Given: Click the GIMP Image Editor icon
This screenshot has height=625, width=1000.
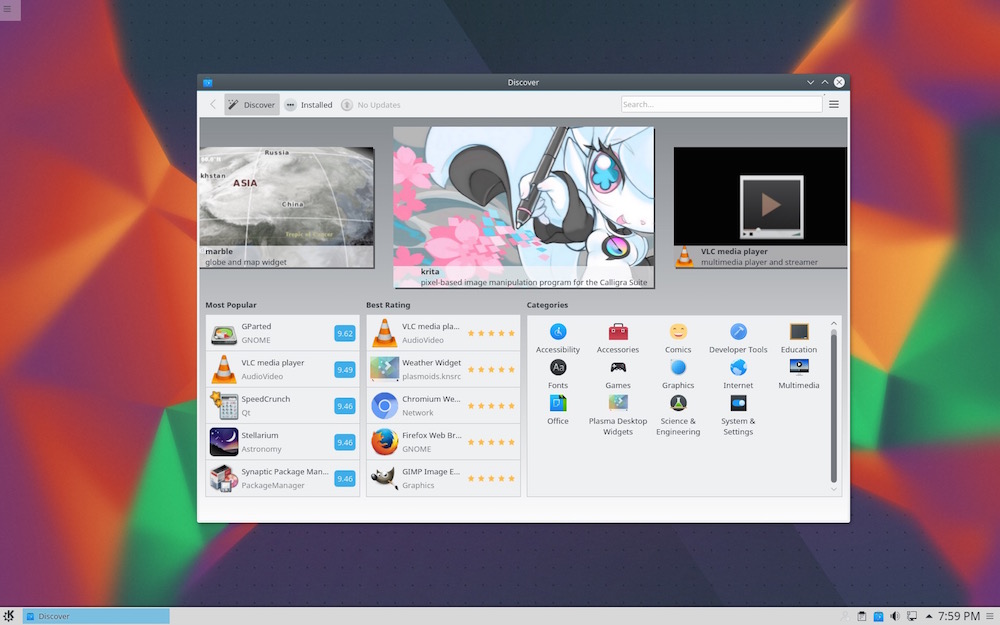Looking at the screenshot, I should pos(385,478).
